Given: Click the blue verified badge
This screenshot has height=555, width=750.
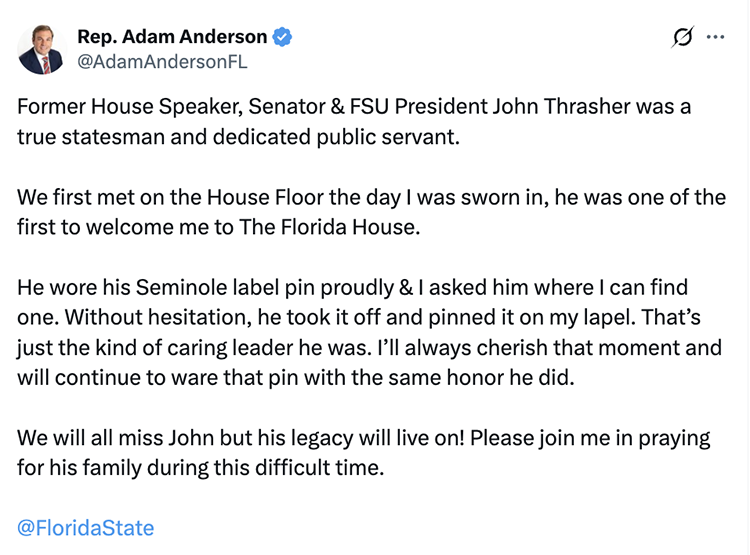Looking at the screenshot, I should click(x=283, y=37).
